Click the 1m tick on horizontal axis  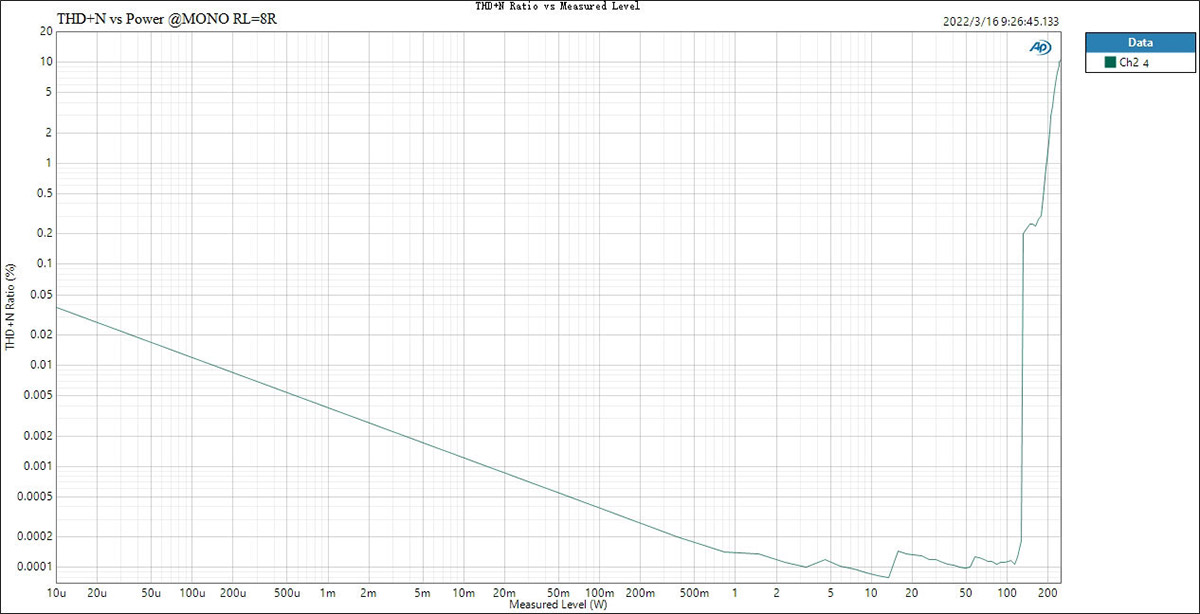pyautogui.click(x=328, y=591)
